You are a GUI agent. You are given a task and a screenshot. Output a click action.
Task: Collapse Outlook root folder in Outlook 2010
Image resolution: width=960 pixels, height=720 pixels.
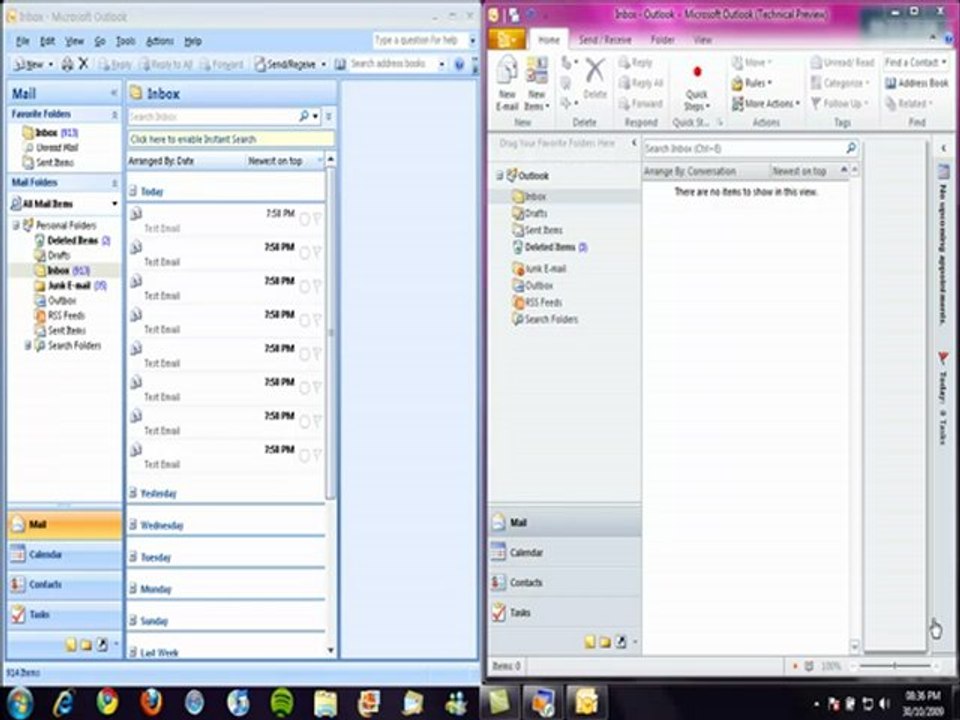click(x=499, y=176)
